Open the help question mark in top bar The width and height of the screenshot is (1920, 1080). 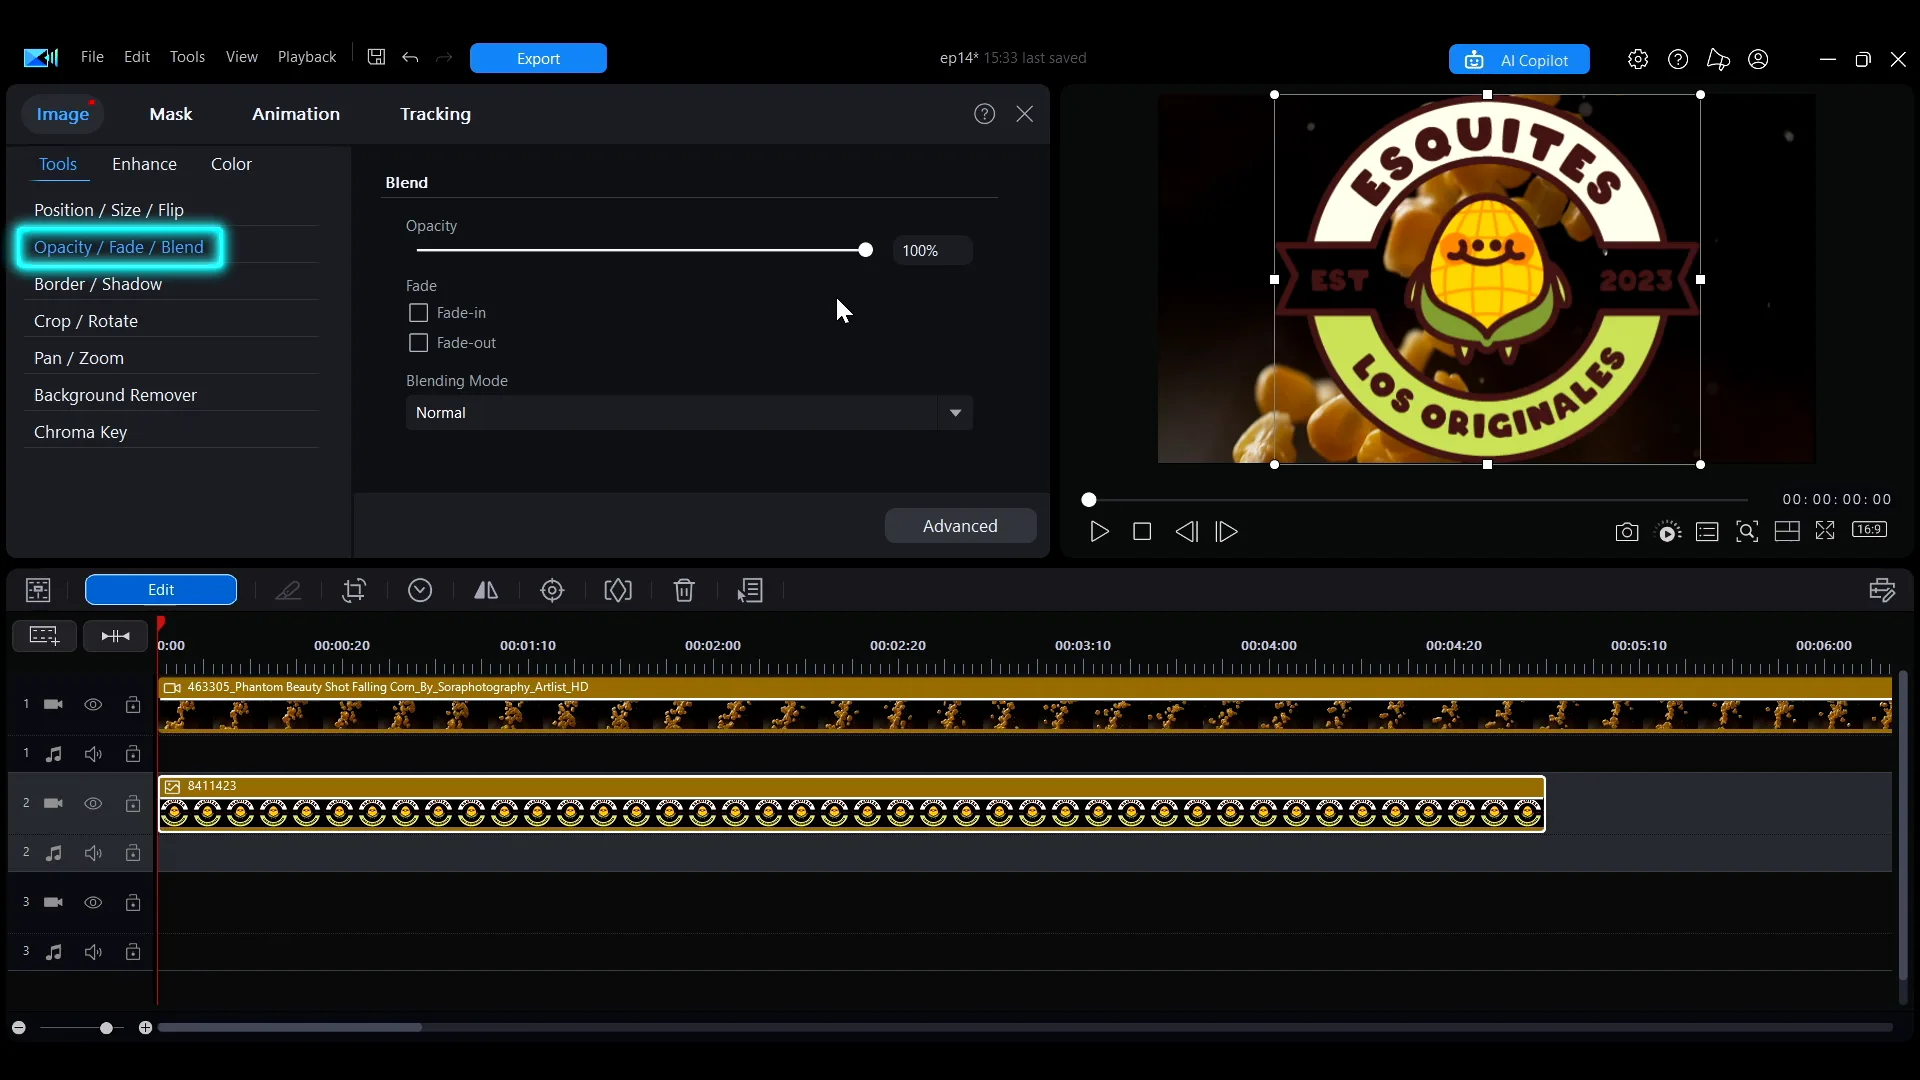click(x=1678, y=59)
